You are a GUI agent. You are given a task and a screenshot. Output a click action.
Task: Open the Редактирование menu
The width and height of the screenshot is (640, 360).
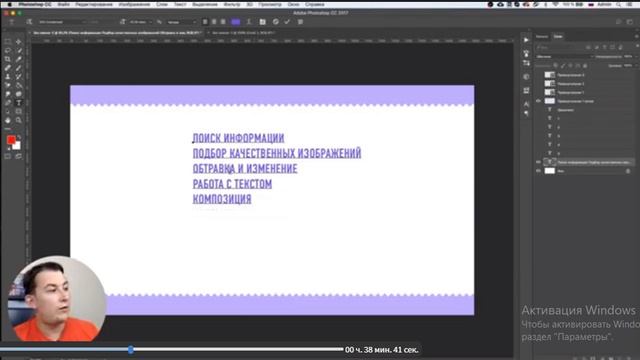94,4
